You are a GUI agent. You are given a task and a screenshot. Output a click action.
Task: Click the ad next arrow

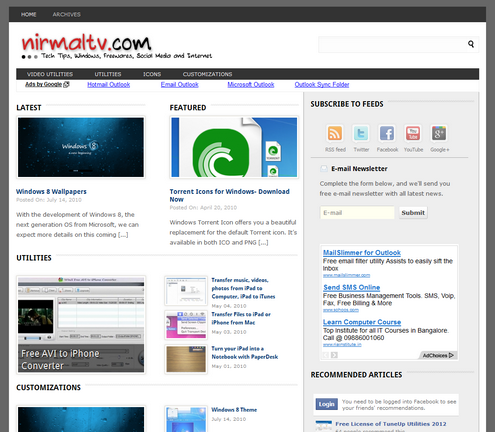coord(334,355)
